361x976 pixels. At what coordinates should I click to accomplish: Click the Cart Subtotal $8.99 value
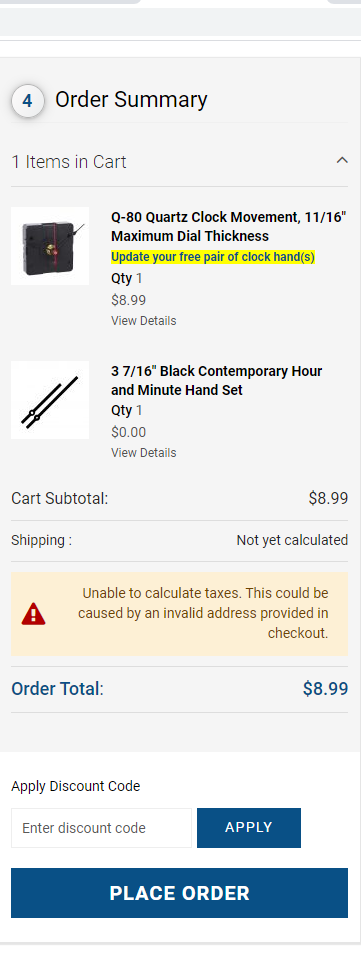pos(328,498)
